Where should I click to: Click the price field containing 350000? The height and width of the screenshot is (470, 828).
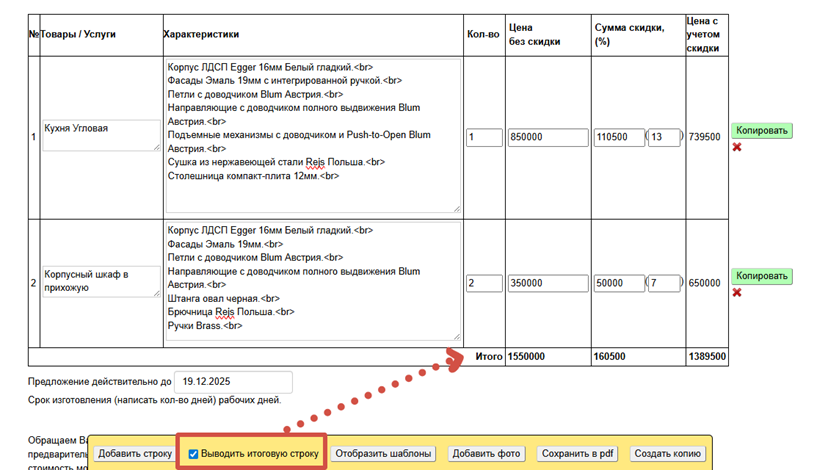[547, 283]
